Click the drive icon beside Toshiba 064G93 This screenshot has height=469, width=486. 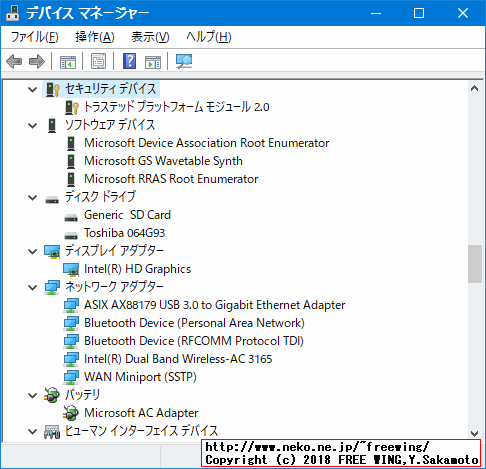pyautogui.click(x=71, y=235)
